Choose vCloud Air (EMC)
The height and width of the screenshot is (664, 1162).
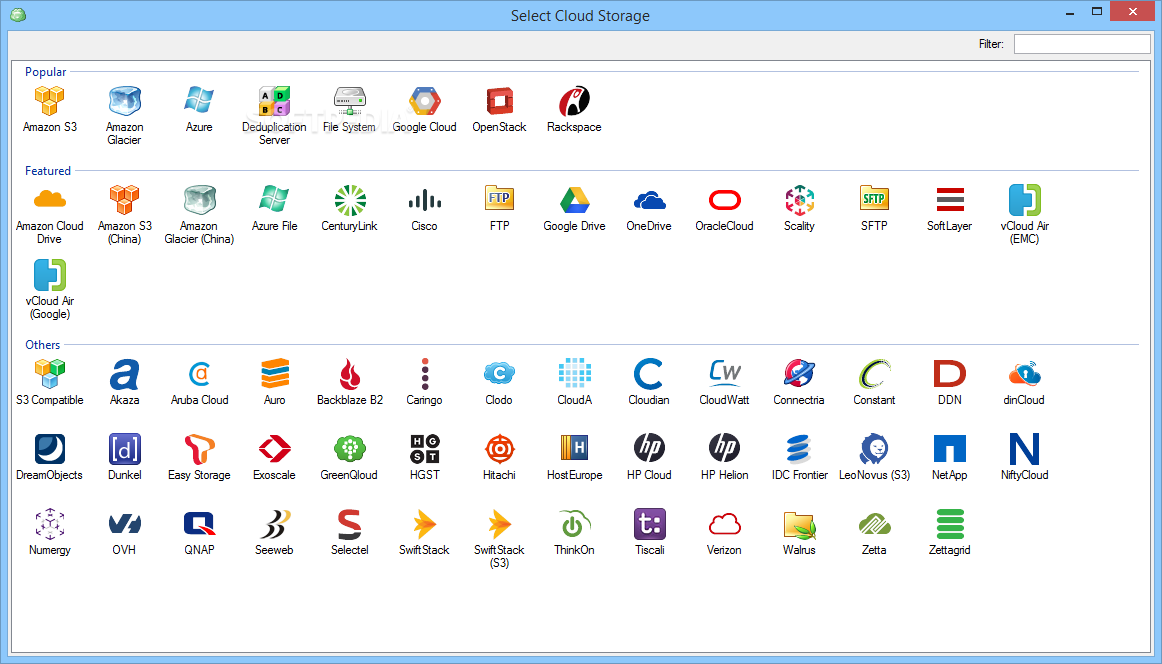click(x=1024, y=199)
